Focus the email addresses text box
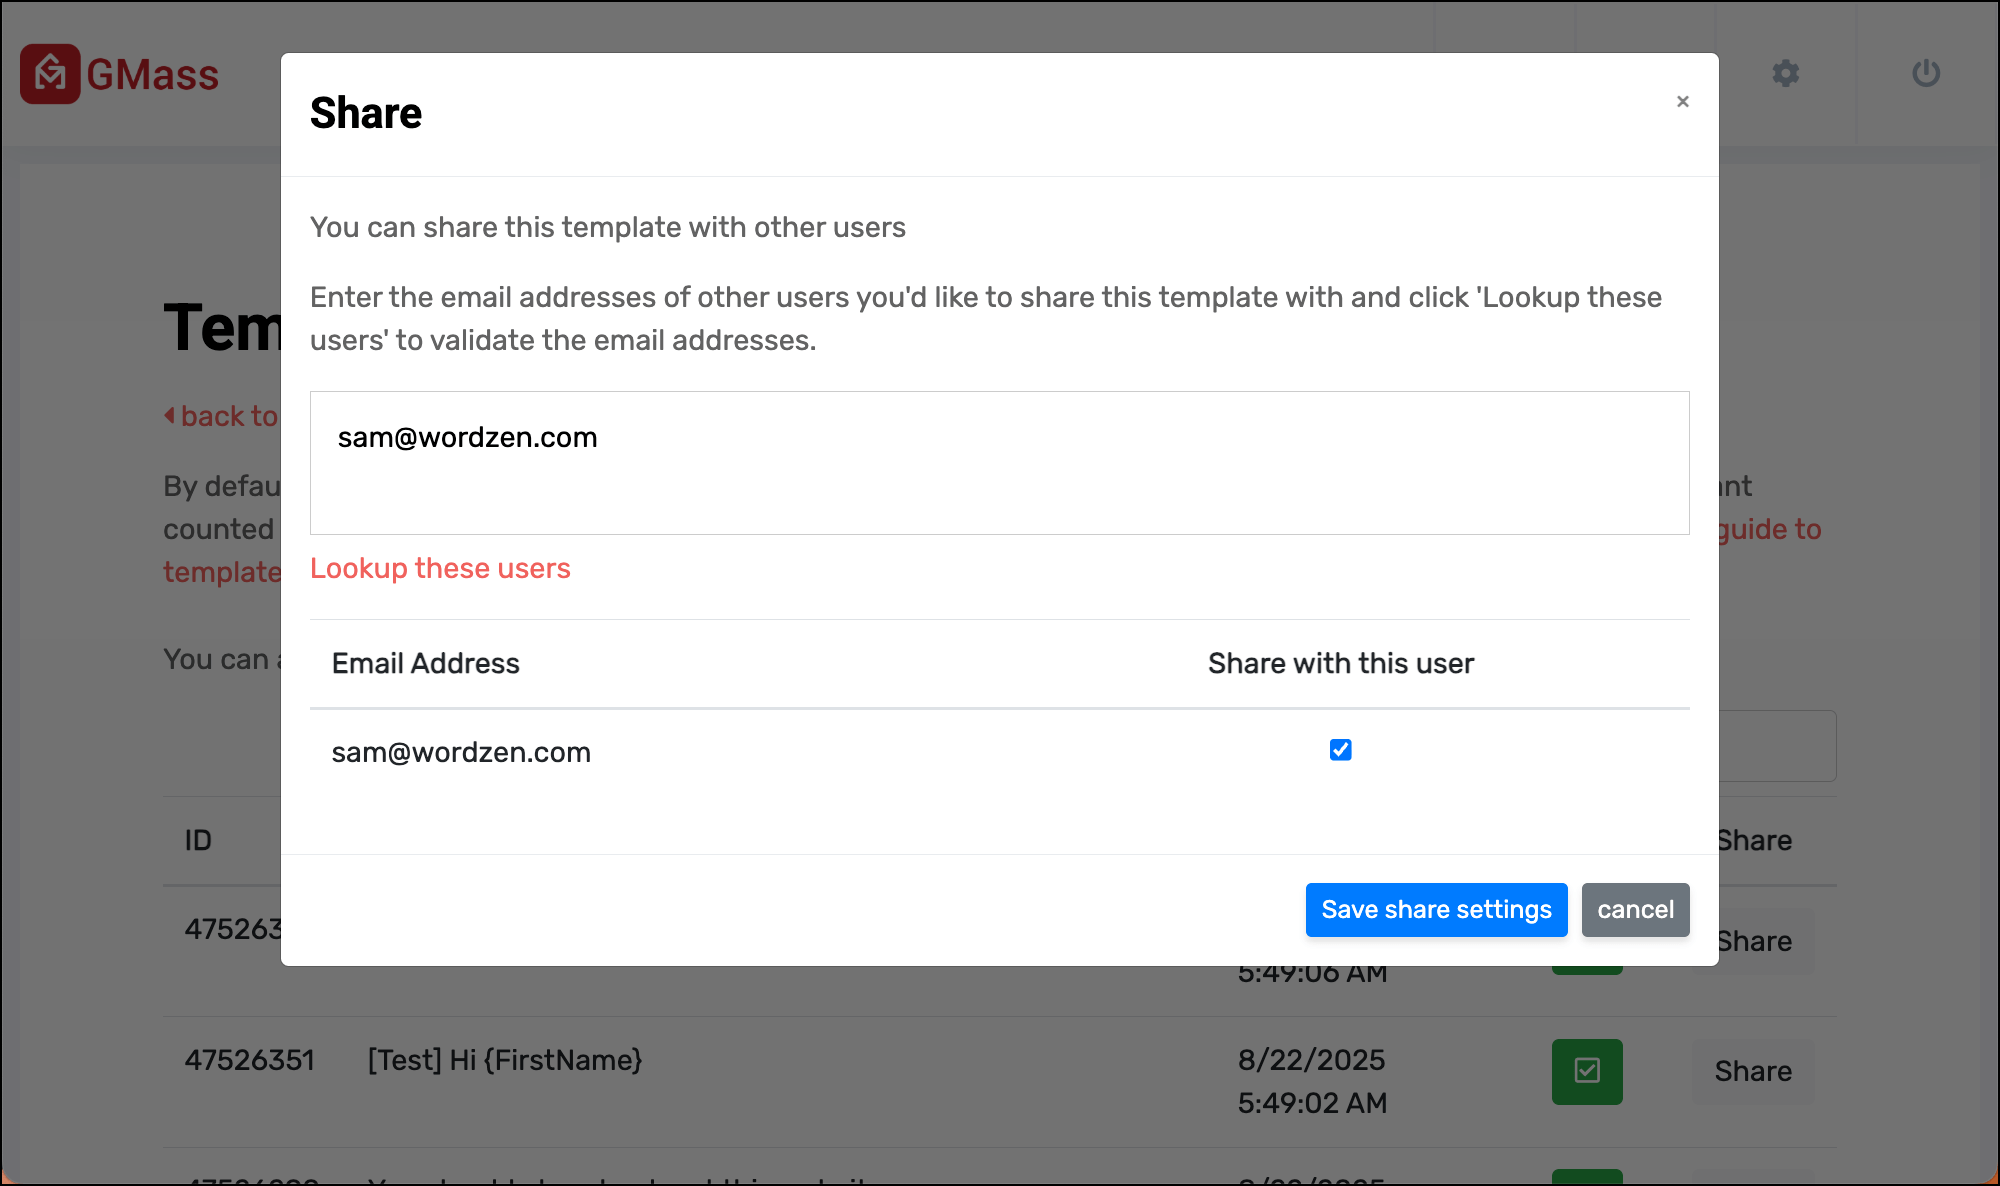 tap(999, 463)
